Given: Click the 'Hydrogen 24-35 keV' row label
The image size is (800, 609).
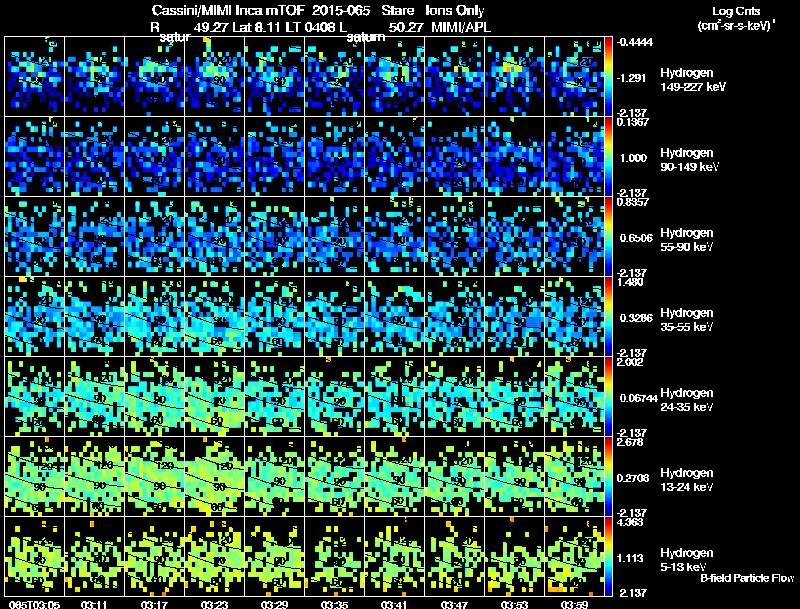Looking at the screenshot, I should click(x=687, y=400).
